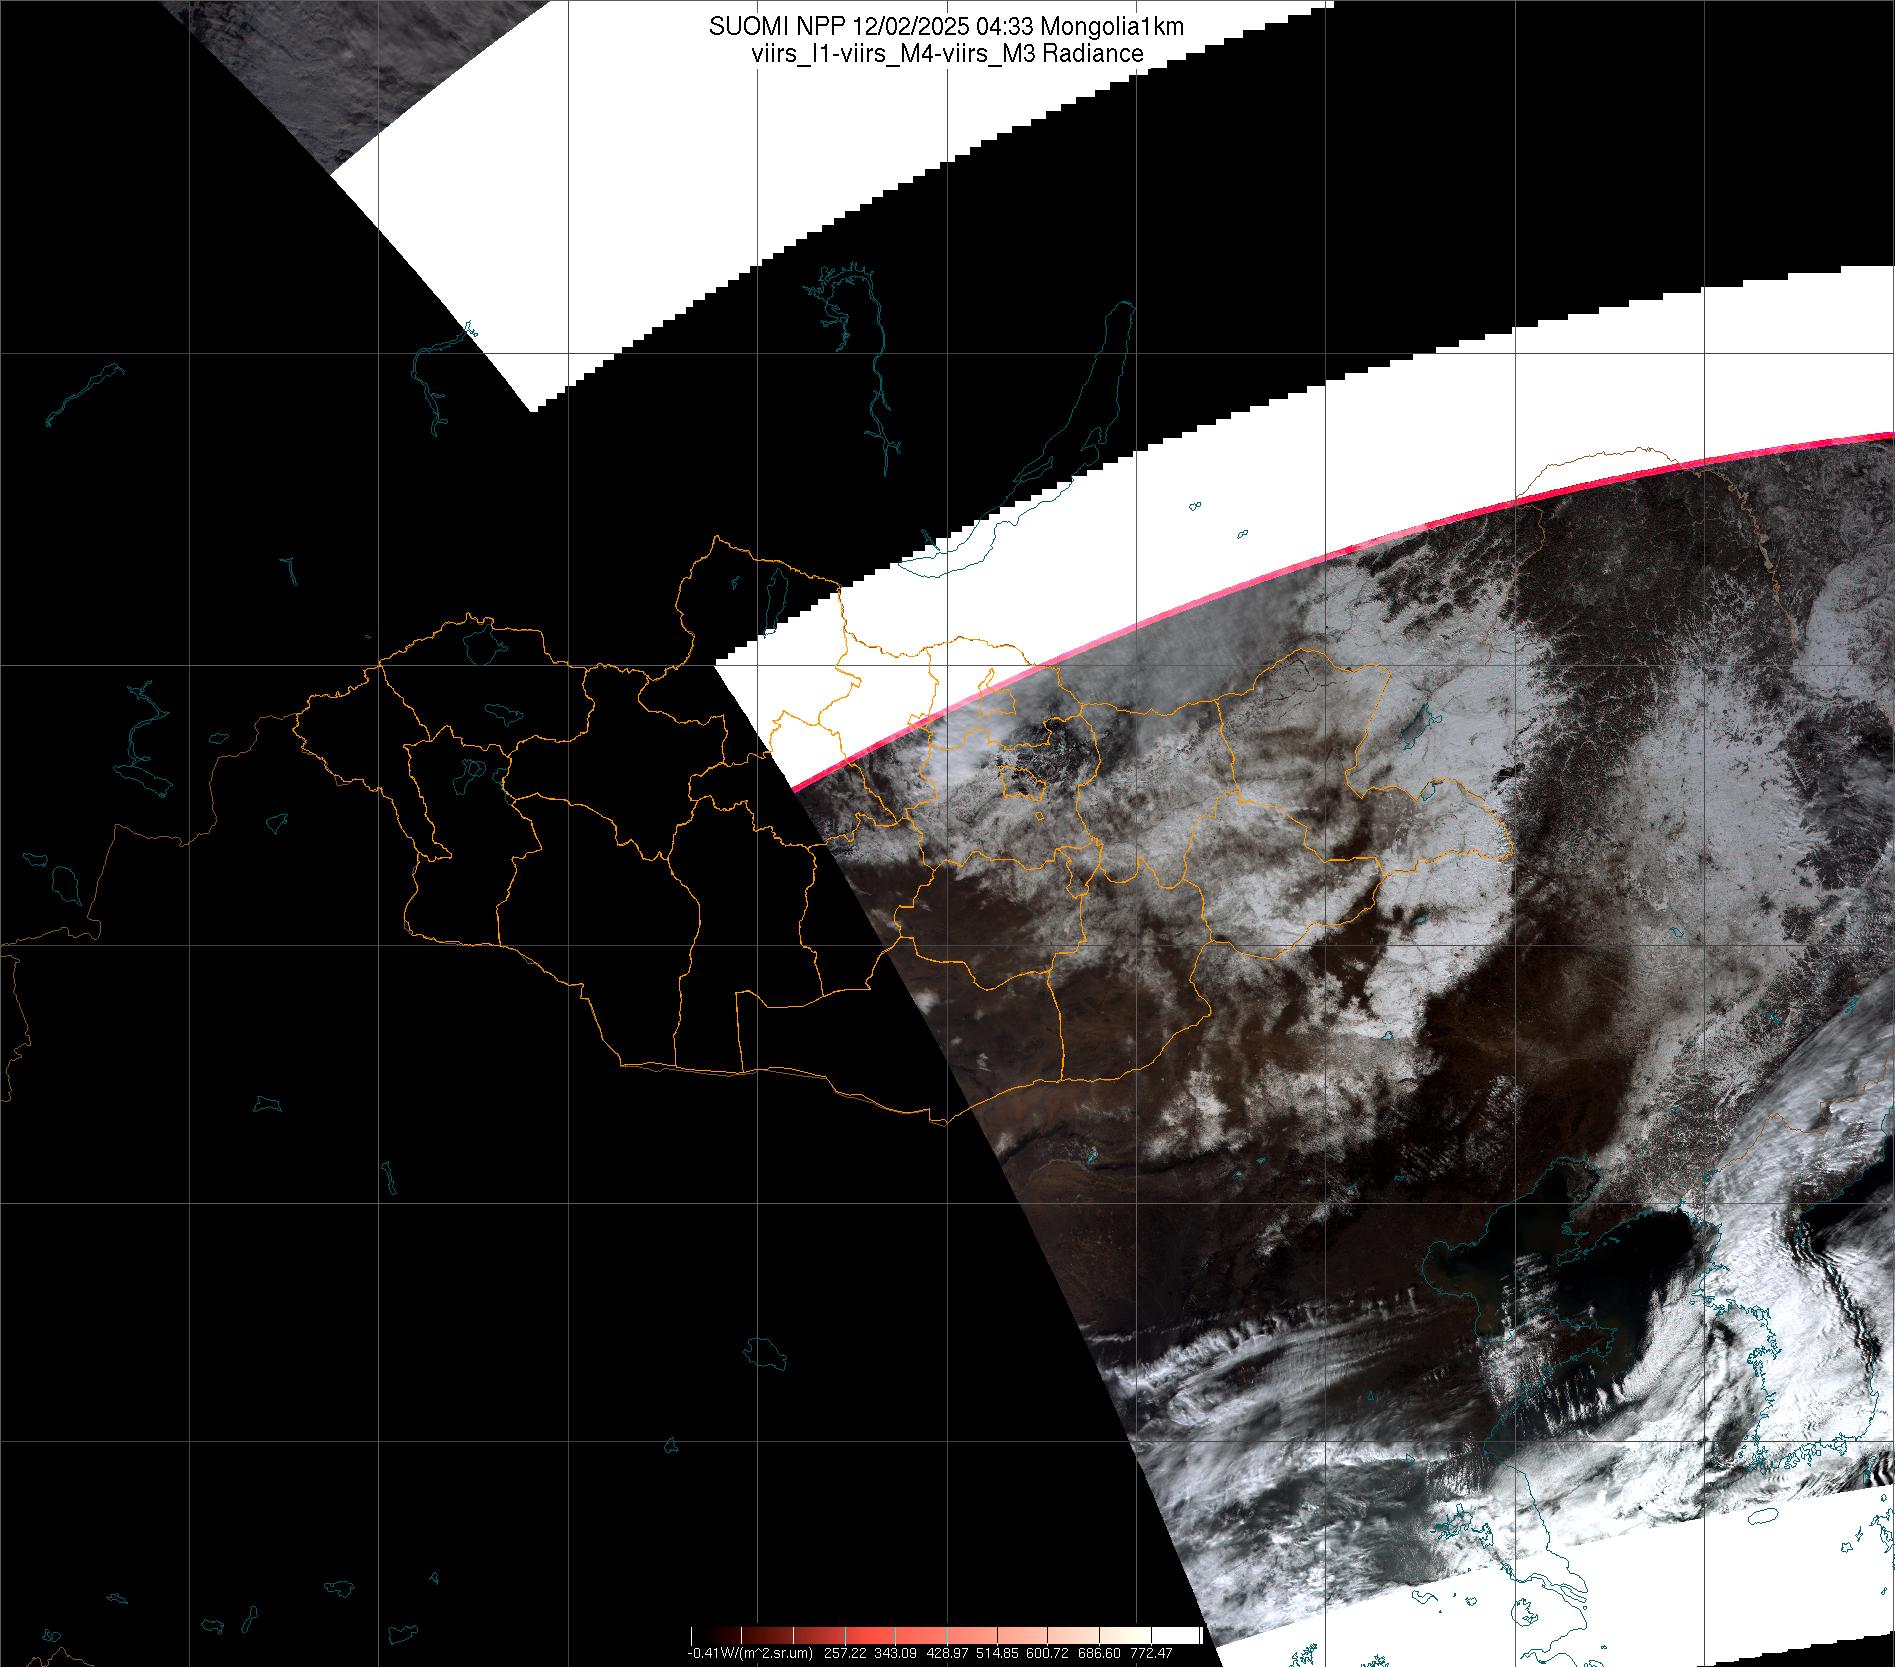Image resolution: width=1895 pixels, height=1667 pixels.
Task: Click the radiance color scale bar
Action: pyautogui.click(x=946, y=1636)
